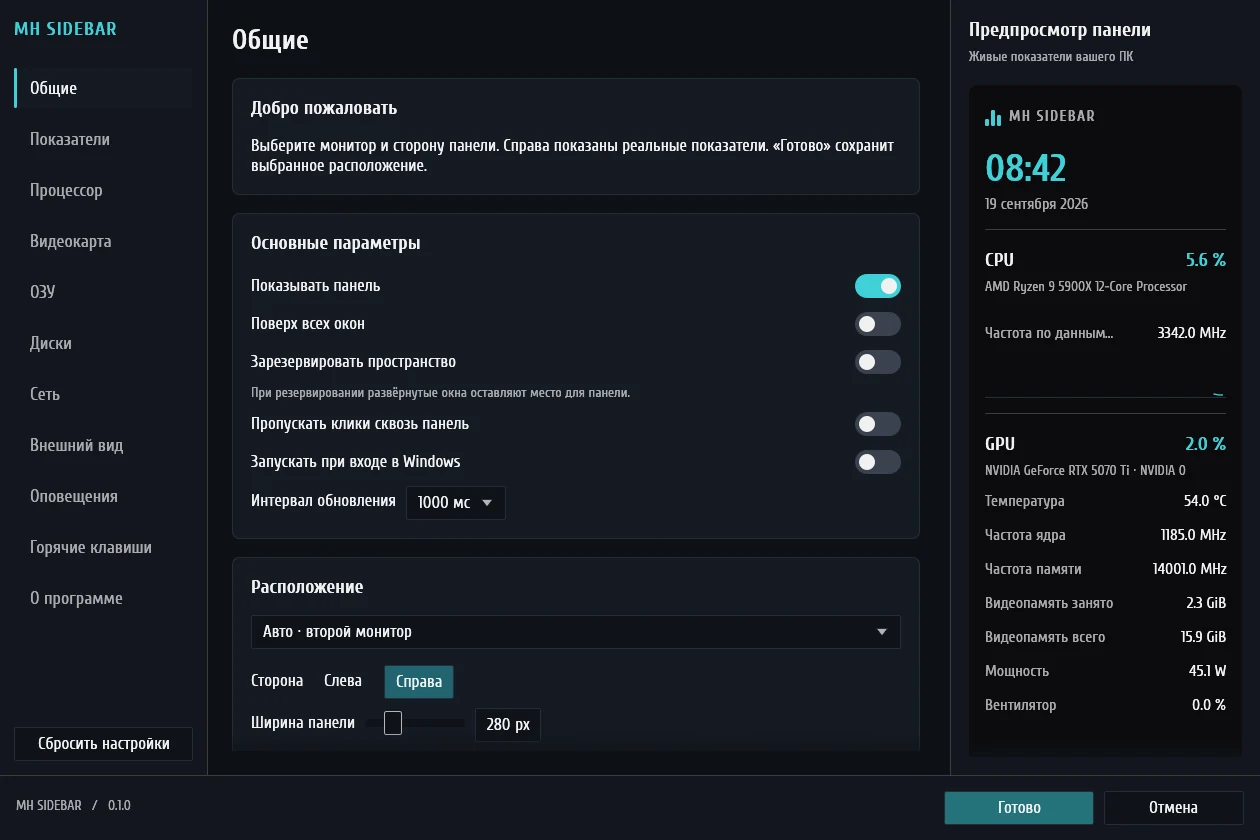Go to the Показатели section
The width and height of the screenshot is (1260, 840).
click(103, 139)
